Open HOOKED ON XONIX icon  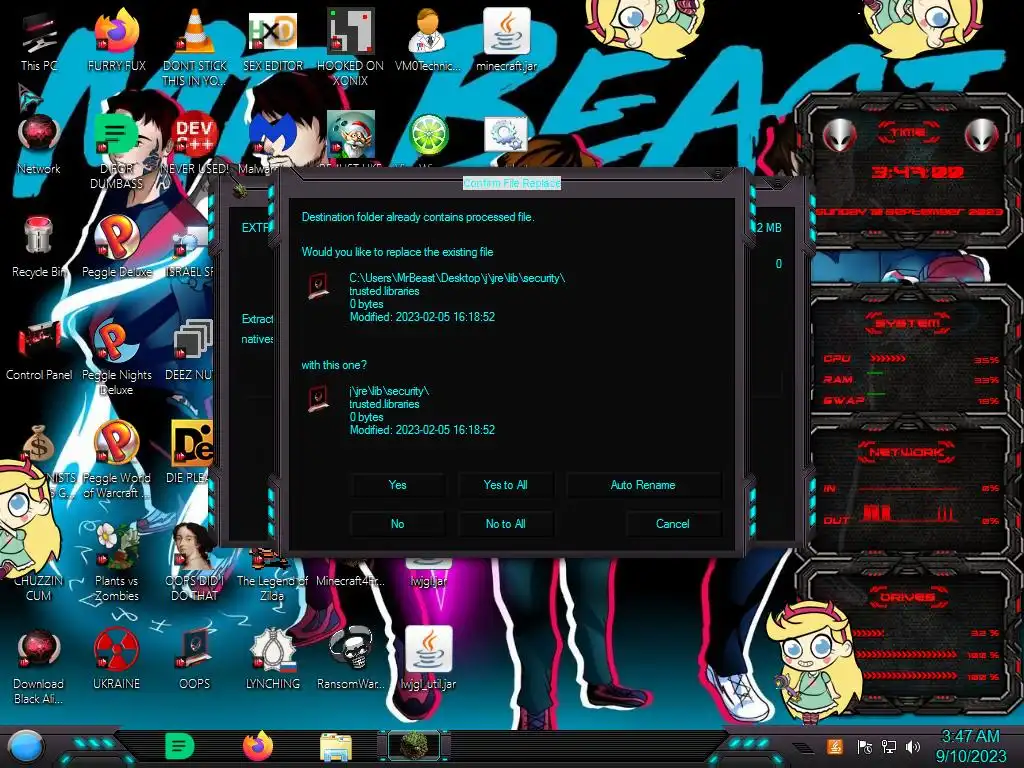point(350,47)
